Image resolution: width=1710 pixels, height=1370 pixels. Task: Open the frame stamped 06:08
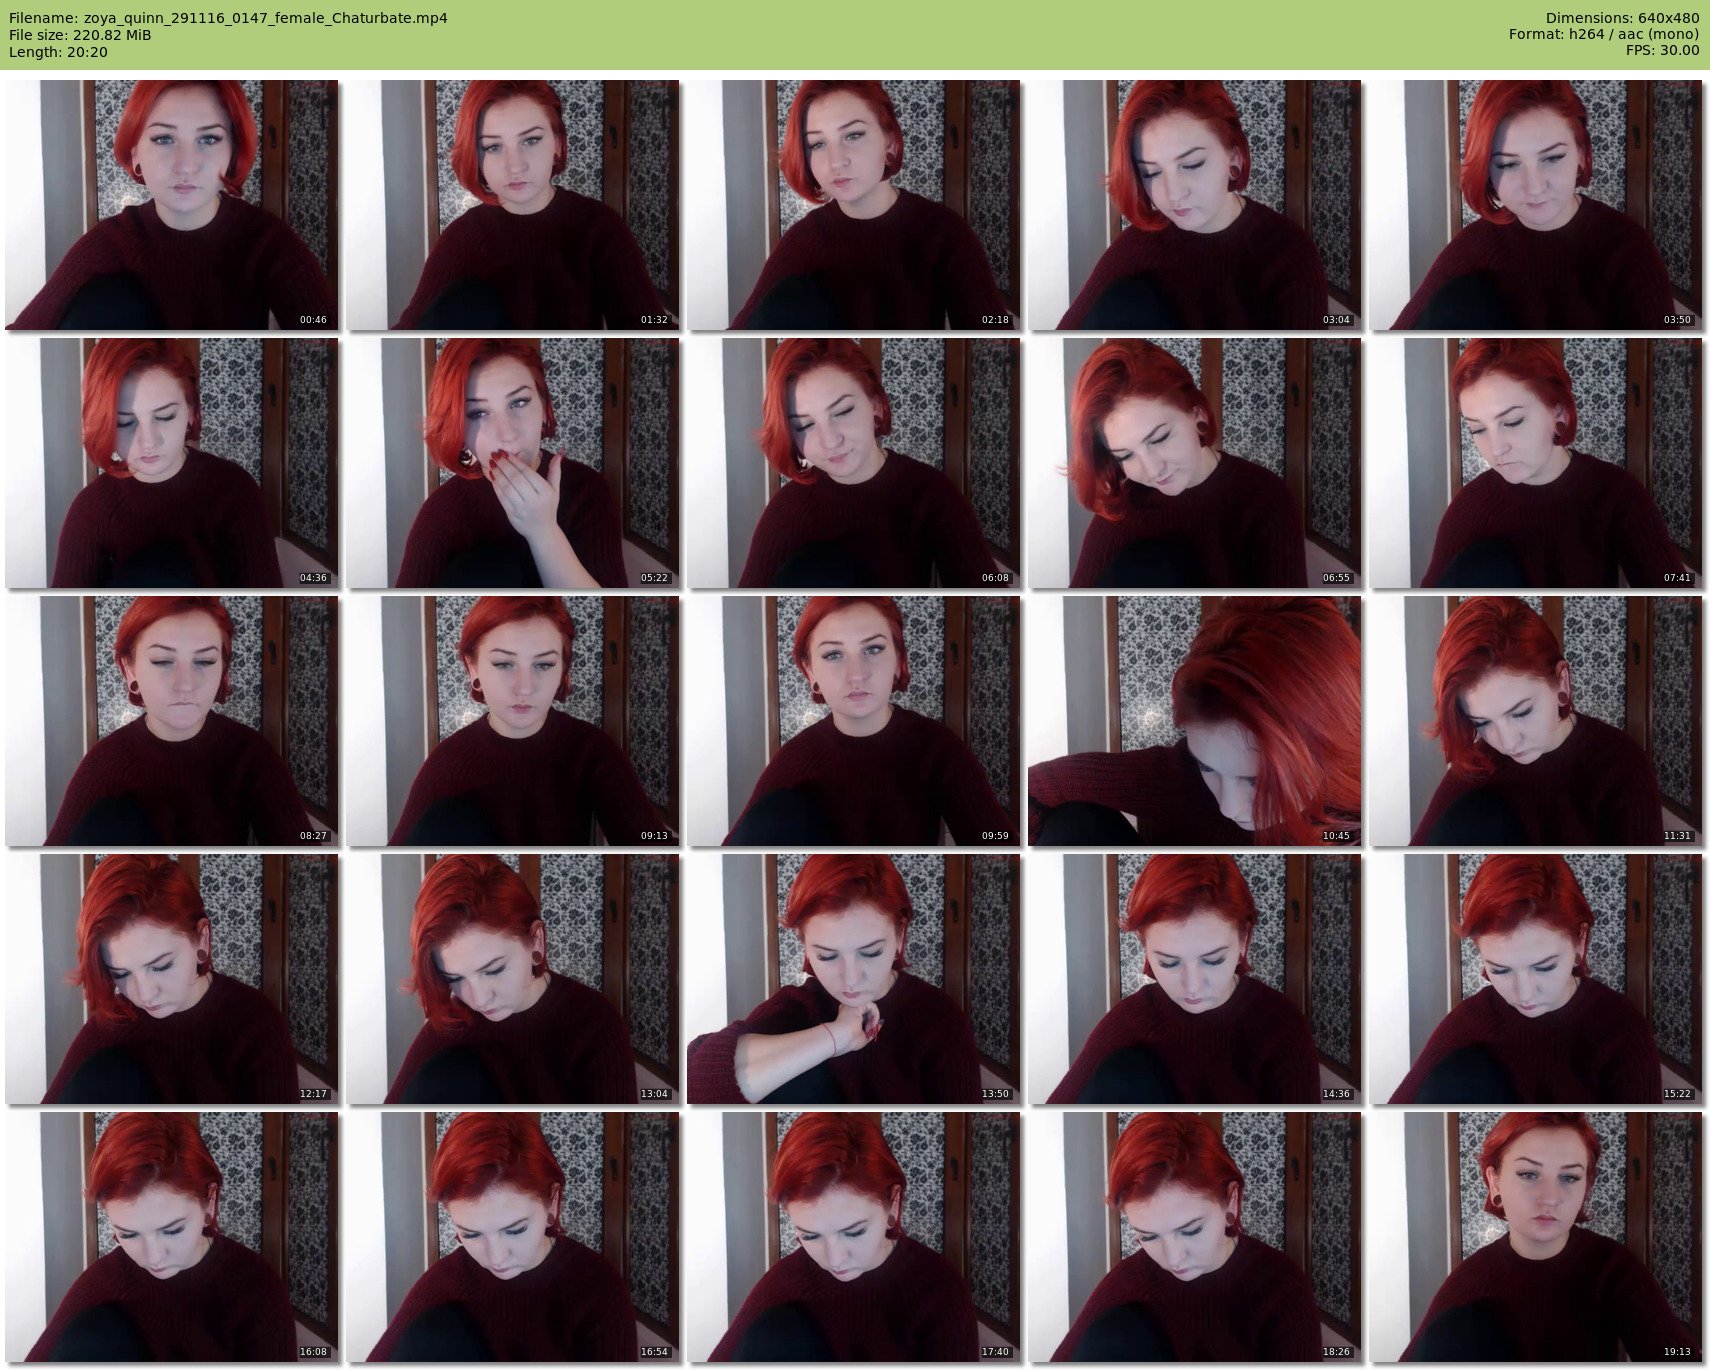pos(854,463)
